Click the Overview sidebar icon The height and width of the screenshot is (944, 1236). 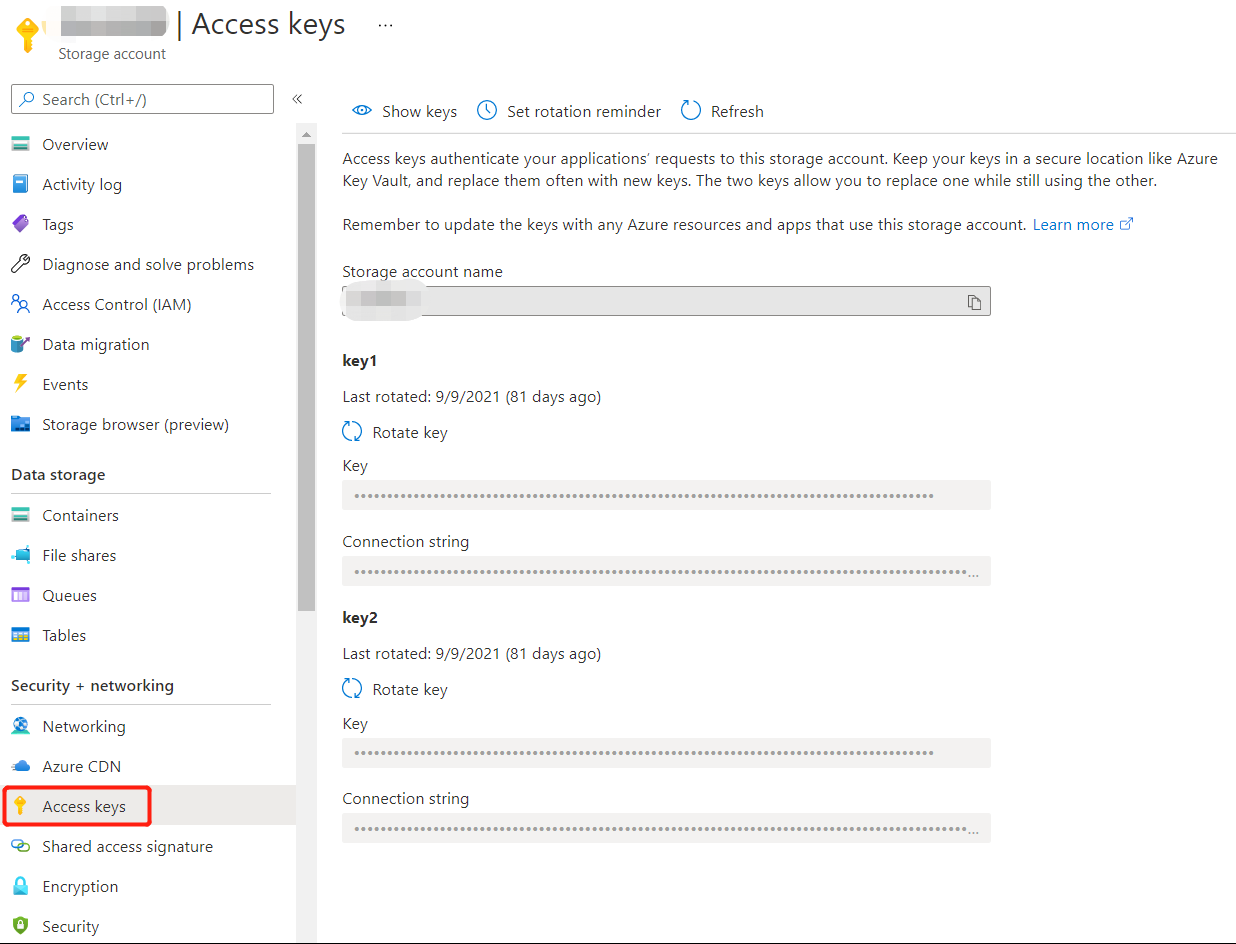point(20,144)
